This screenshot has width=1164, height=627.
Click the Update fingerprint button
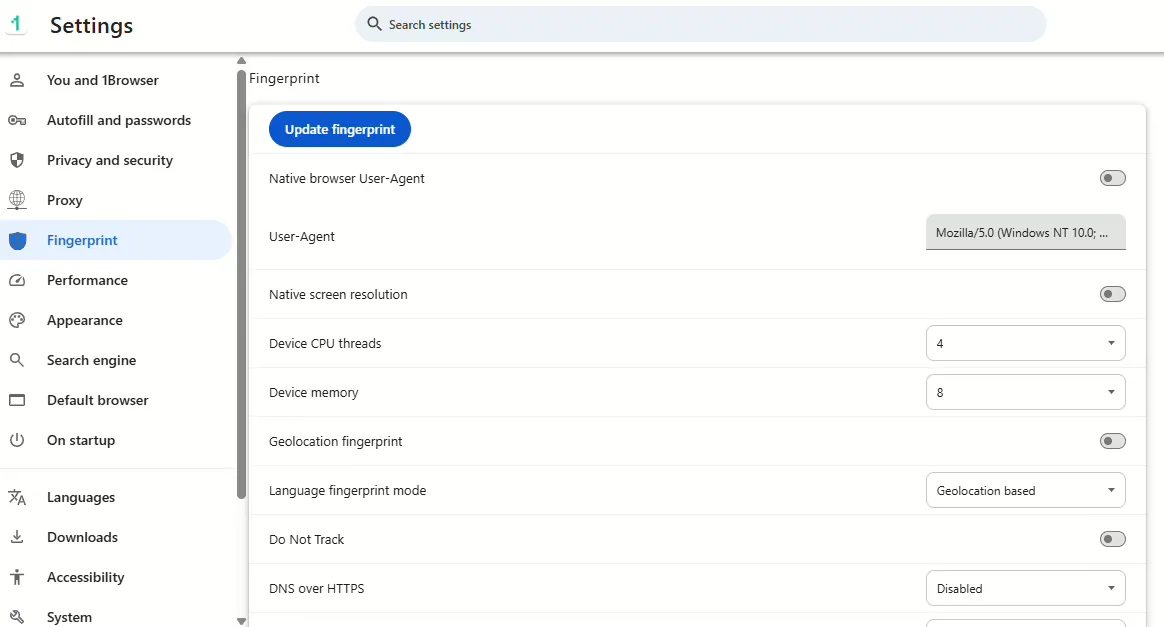pos(339,129)
